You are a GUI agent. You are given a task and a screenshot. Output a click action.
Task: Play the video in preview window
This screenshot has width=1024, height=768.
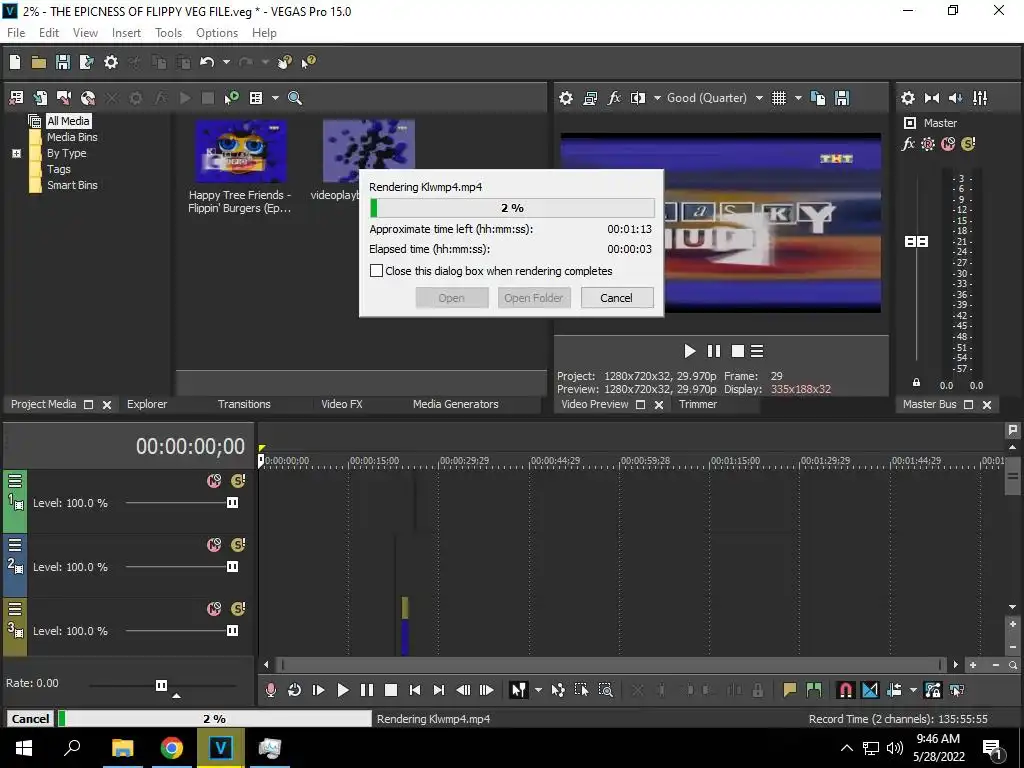coord(690,351)
